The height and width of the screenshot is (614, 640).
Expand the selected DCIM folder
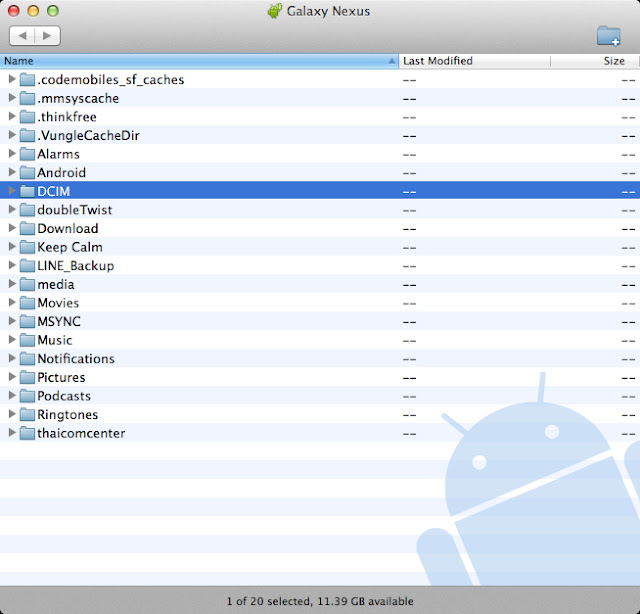pyautogui.click(x=12, y=190)
